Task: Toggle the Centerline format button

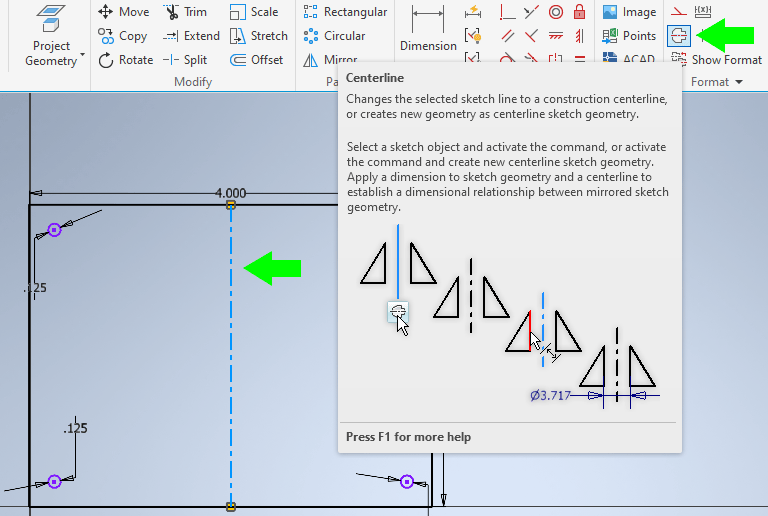Action: click(679, 35)
